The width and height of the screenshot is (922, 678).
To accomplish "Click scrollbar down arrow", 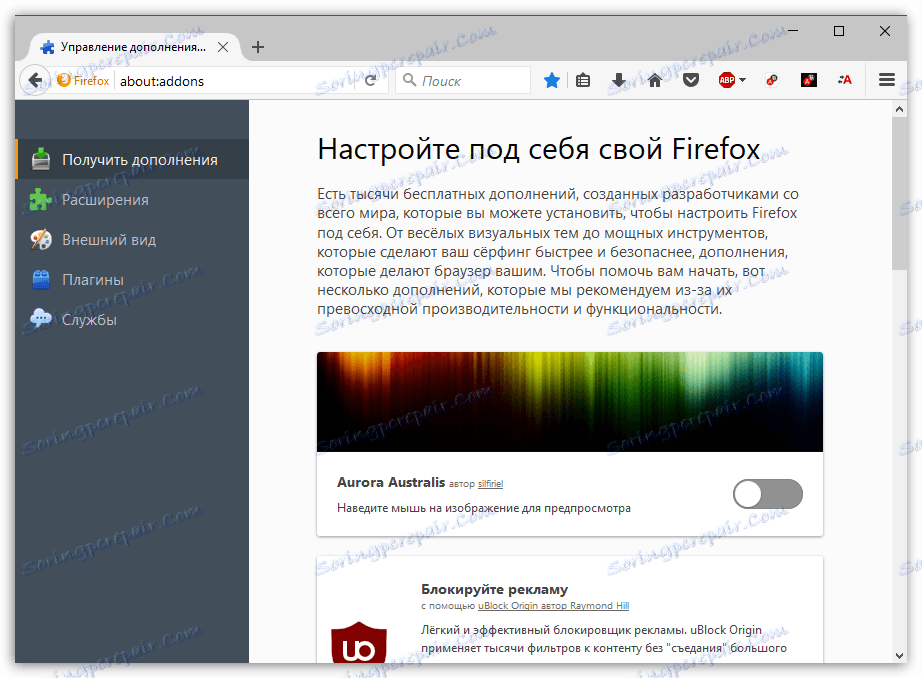I will [899, 655].
